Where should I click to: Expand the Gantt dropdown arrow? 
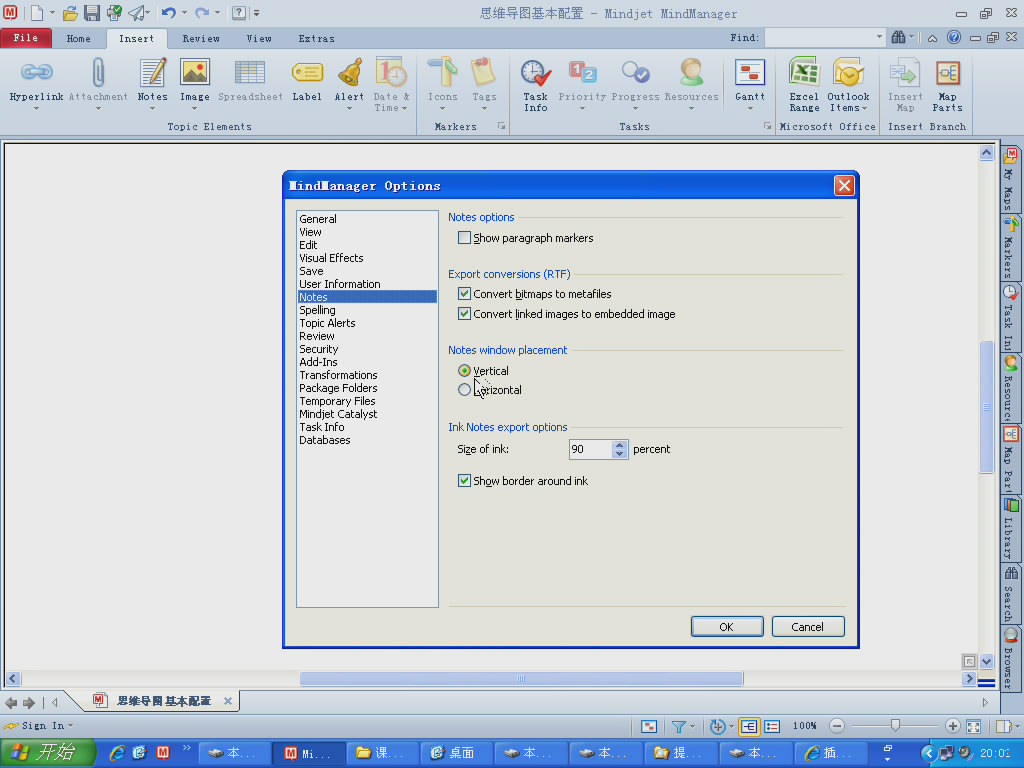point(750,108)
